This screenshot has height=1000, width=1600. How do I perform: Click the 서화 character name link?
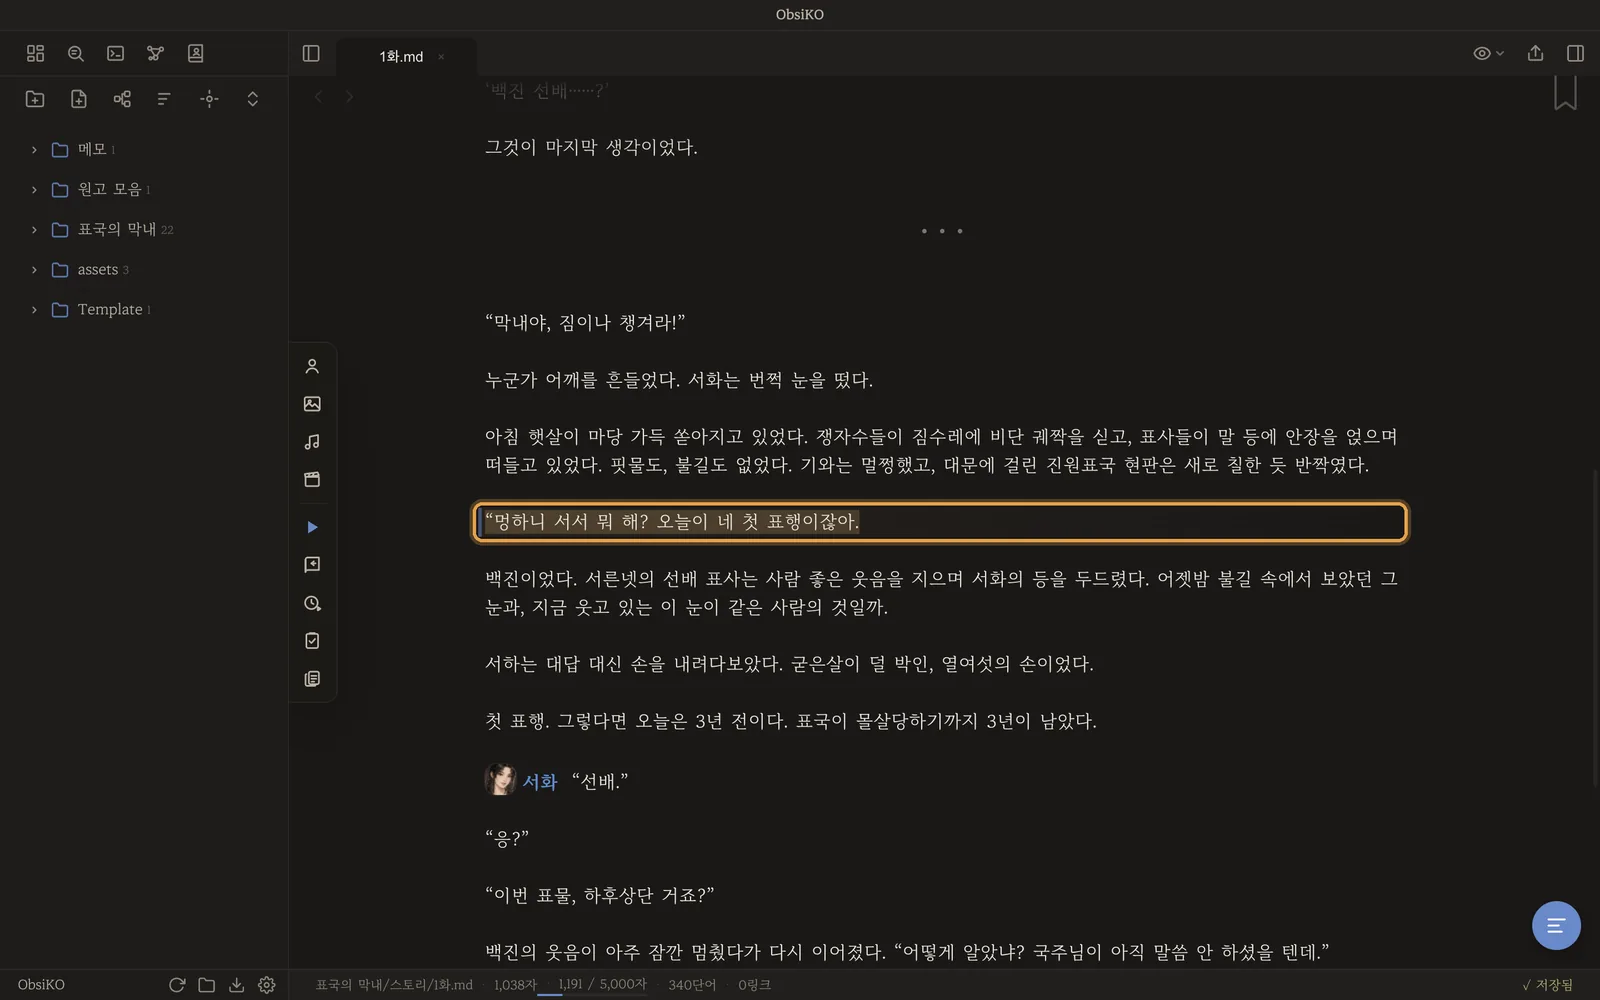tap(540, 782)
